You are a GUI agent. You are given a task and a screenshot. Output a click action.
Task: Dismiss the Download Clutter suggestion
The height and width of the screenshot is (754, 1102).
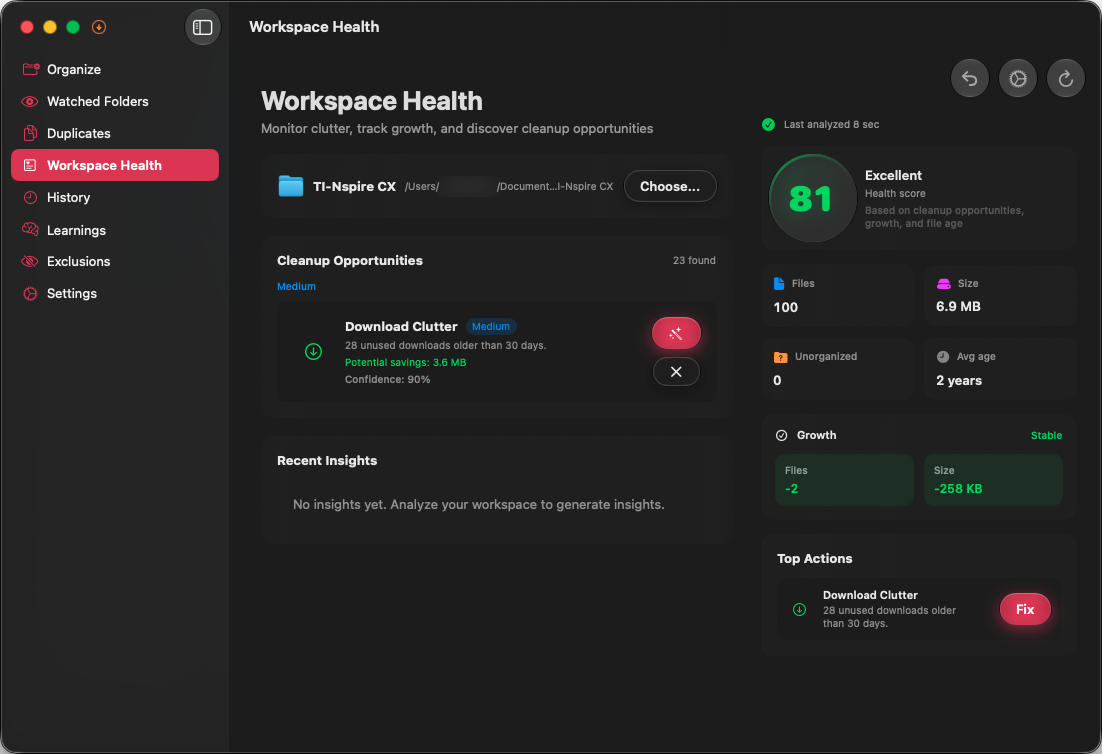click(676, 372)
